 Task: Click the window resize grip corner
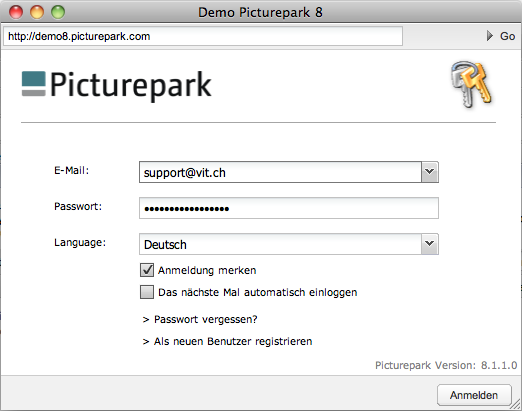click(516, 404)
